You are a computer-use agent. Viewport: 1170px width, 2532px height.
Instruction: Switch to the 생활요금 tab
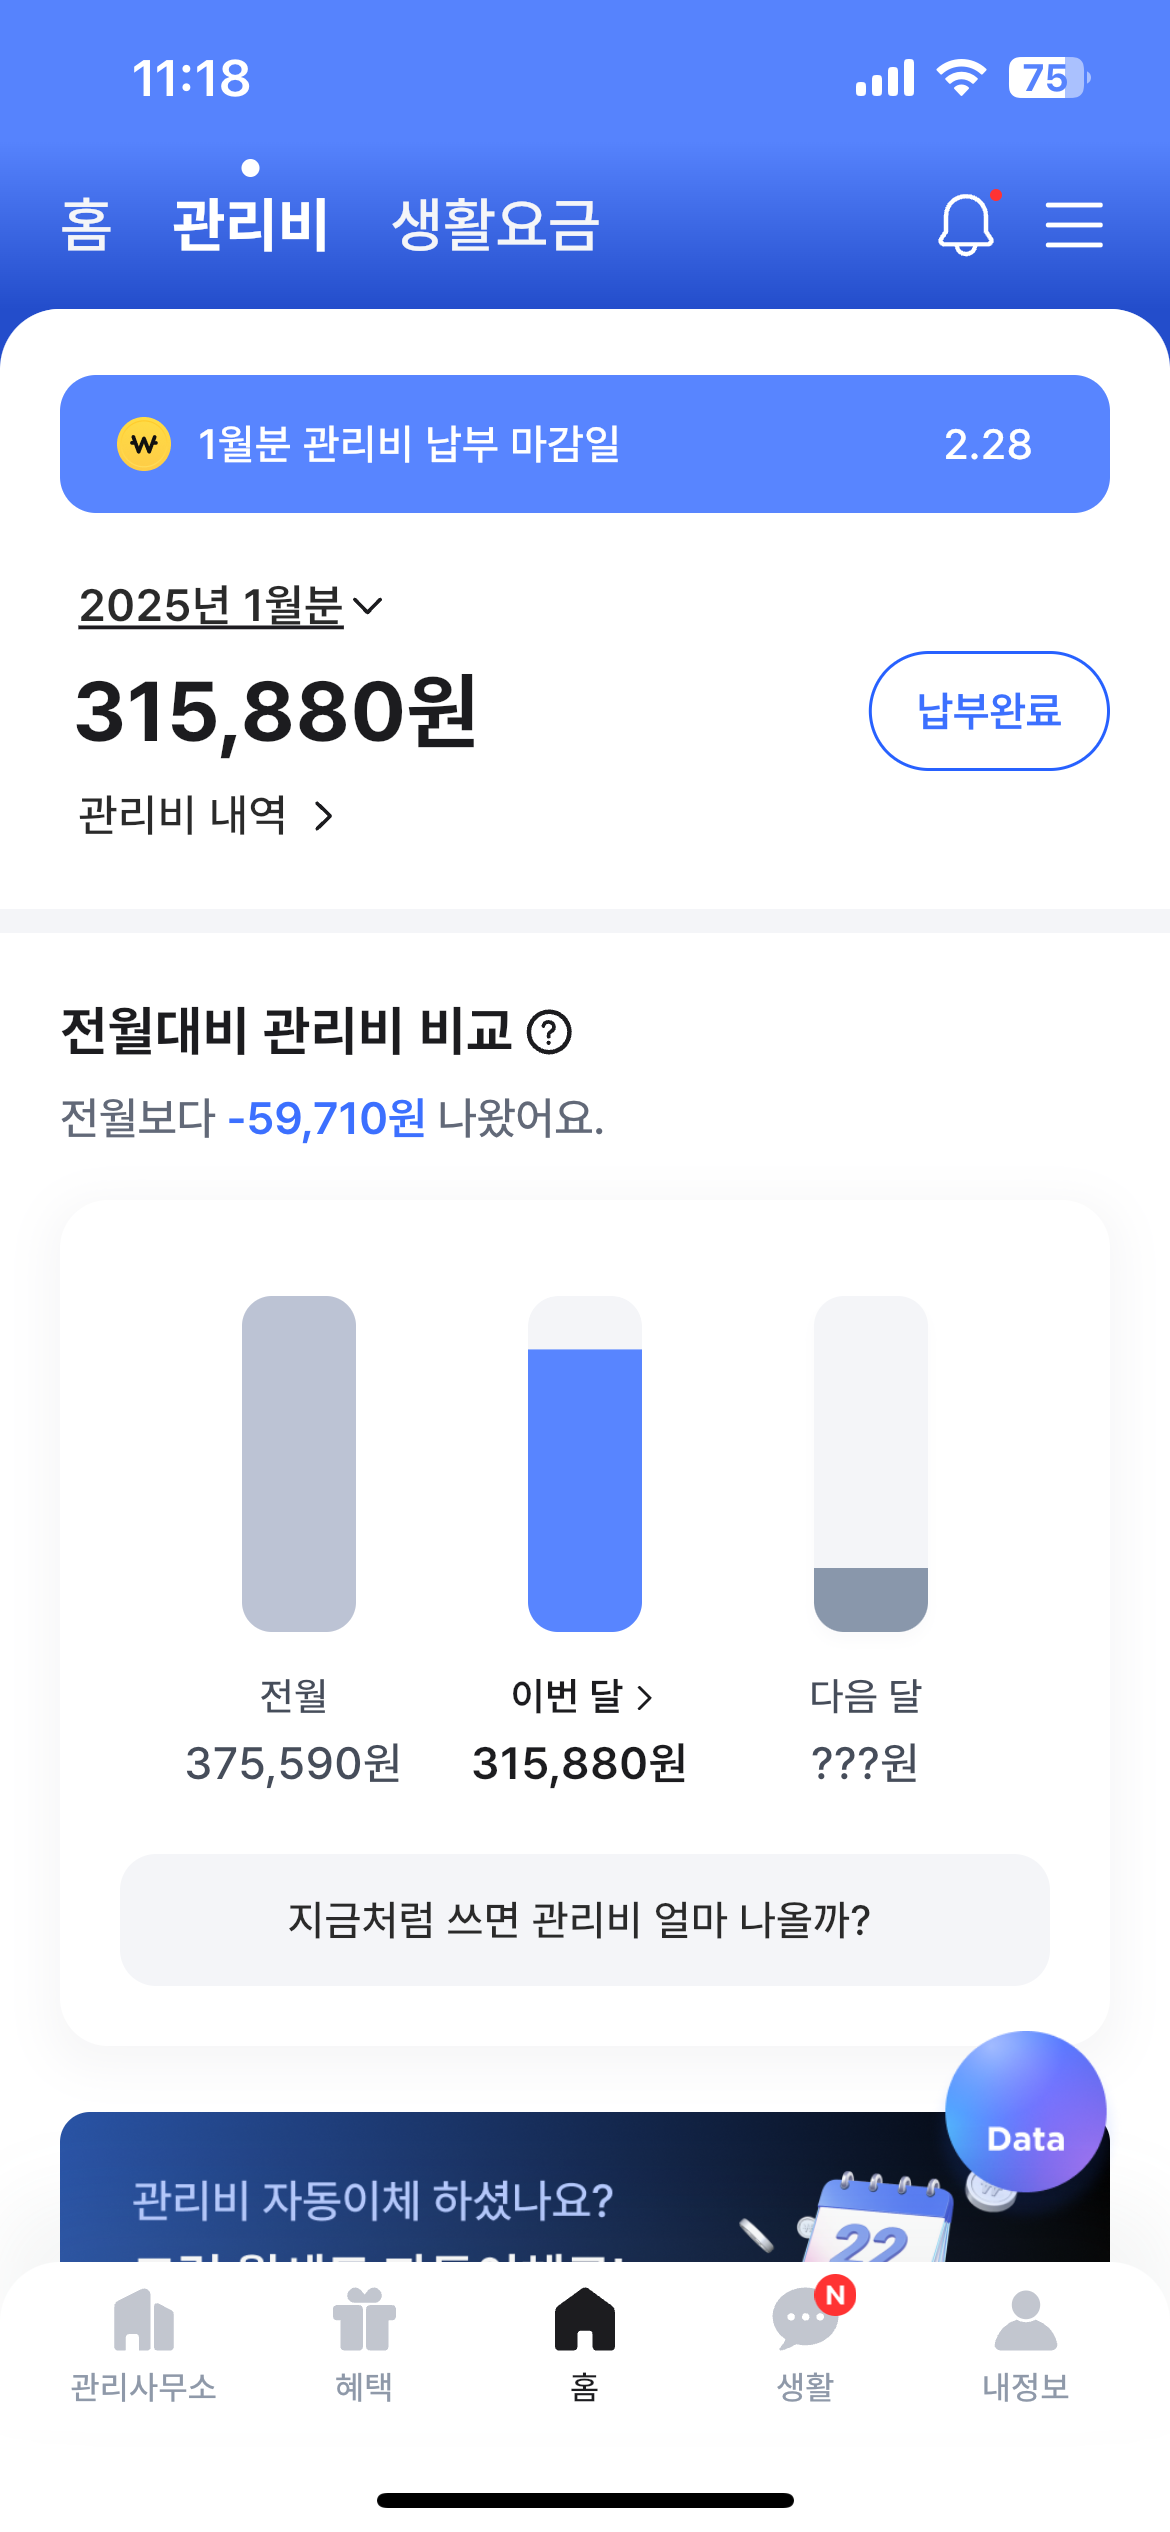(495, 224)
